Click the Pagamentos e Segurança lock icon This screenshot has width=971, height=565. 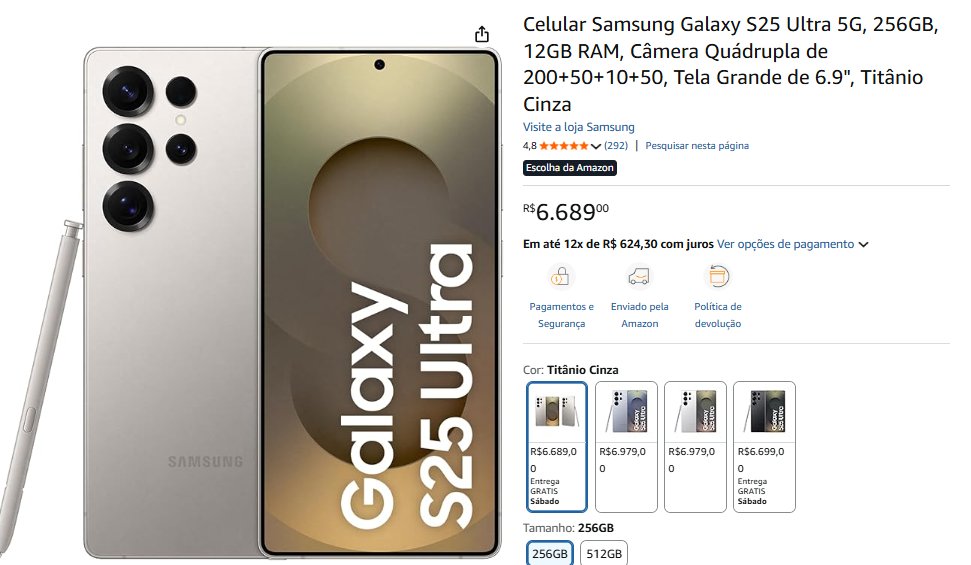[561, 277]
